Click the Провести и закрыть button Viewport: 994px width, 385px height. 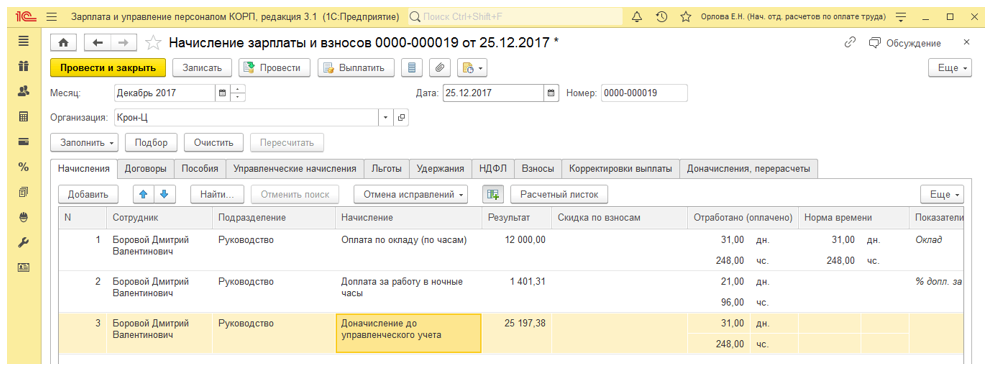coord(108,68)
